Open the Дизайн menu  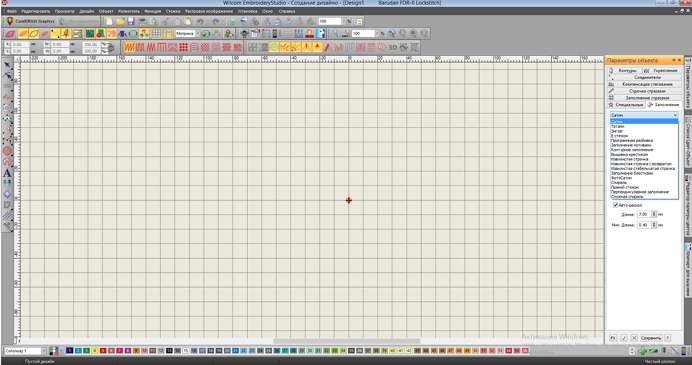coord(86,11)
